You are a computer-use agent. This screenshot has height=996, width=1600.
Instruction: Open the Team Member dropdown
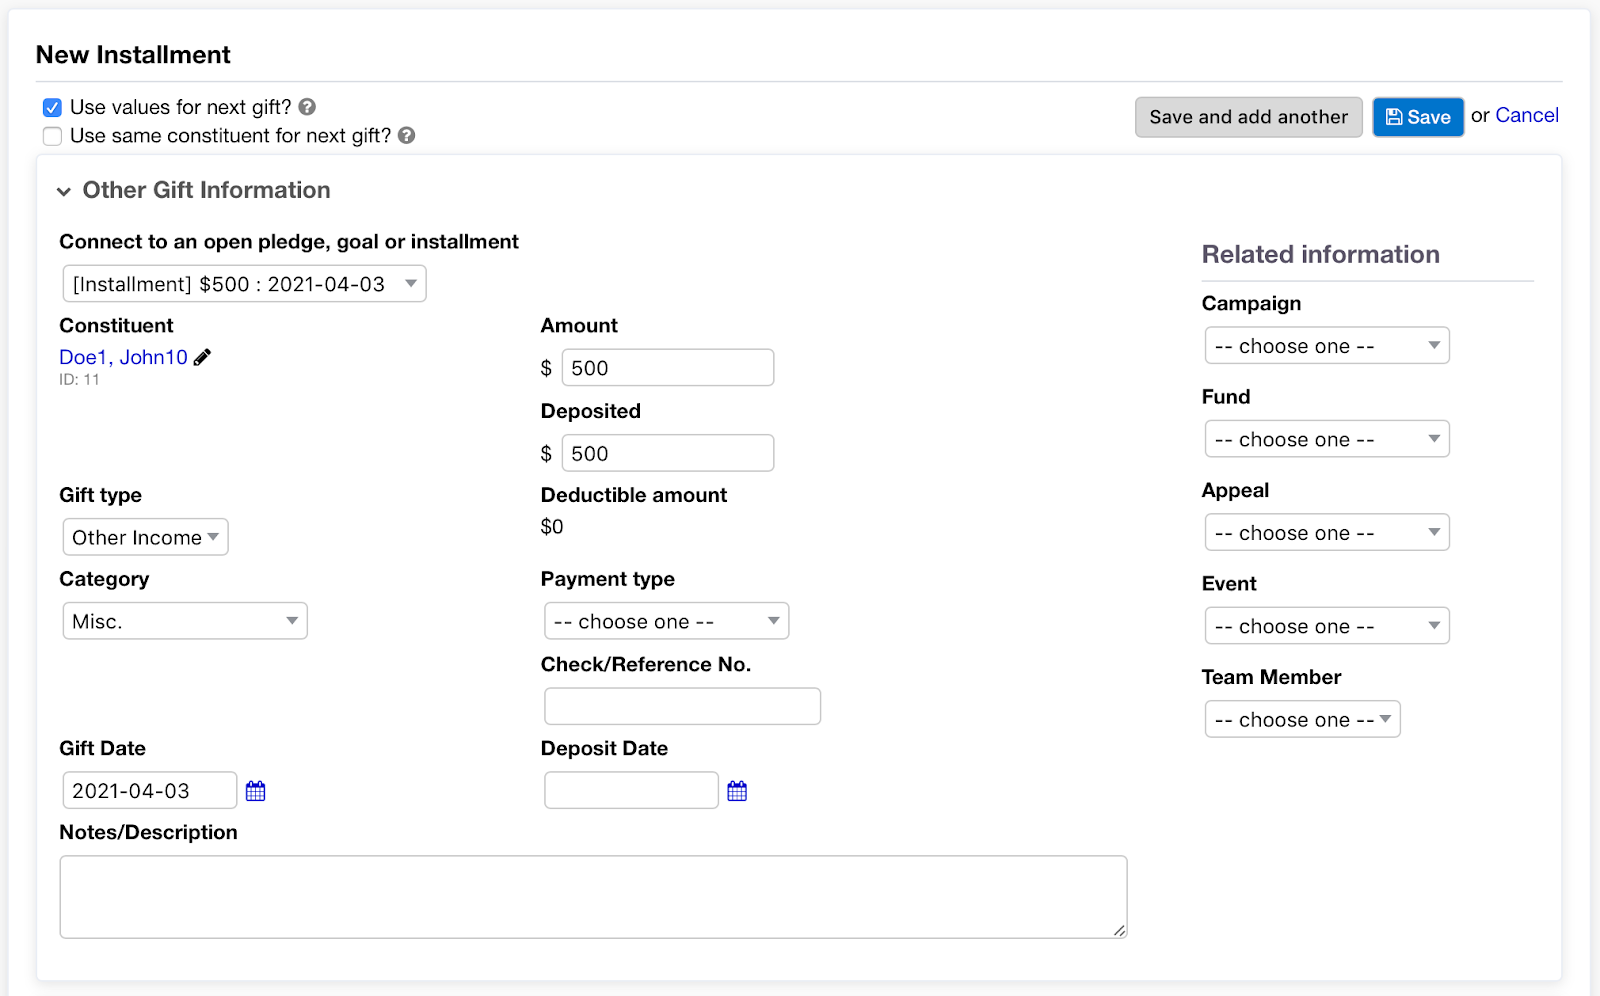(x=1302, y=720)
